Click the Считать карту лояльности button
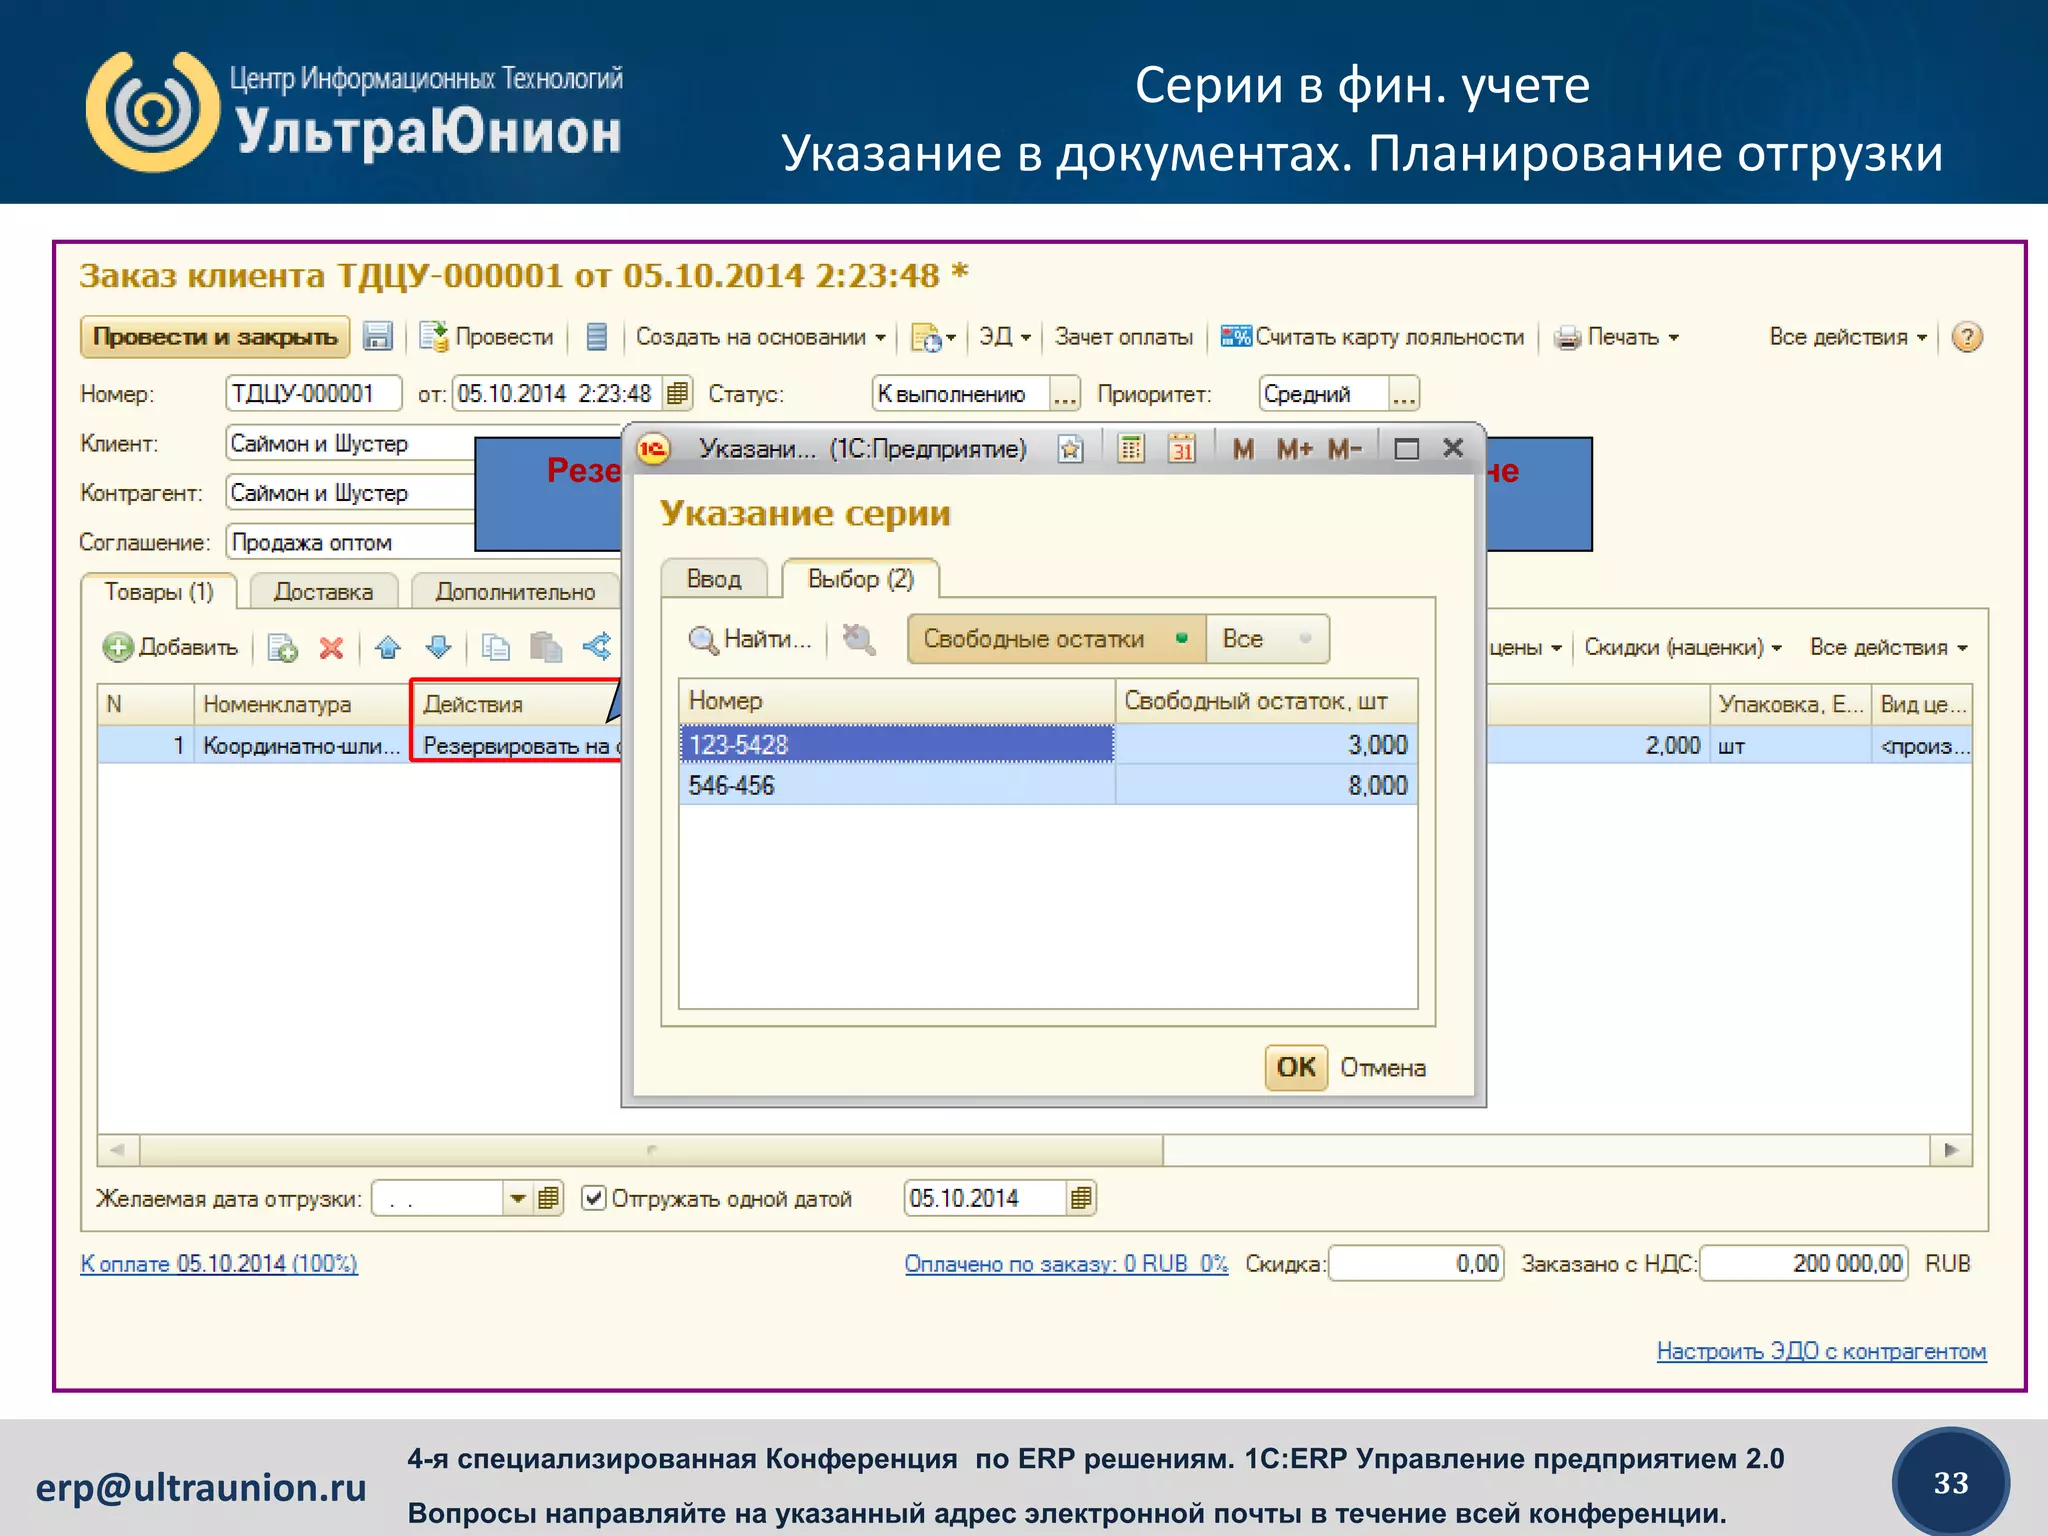Screen dimensions: 2048x1536 click(x=1373, y=337)
